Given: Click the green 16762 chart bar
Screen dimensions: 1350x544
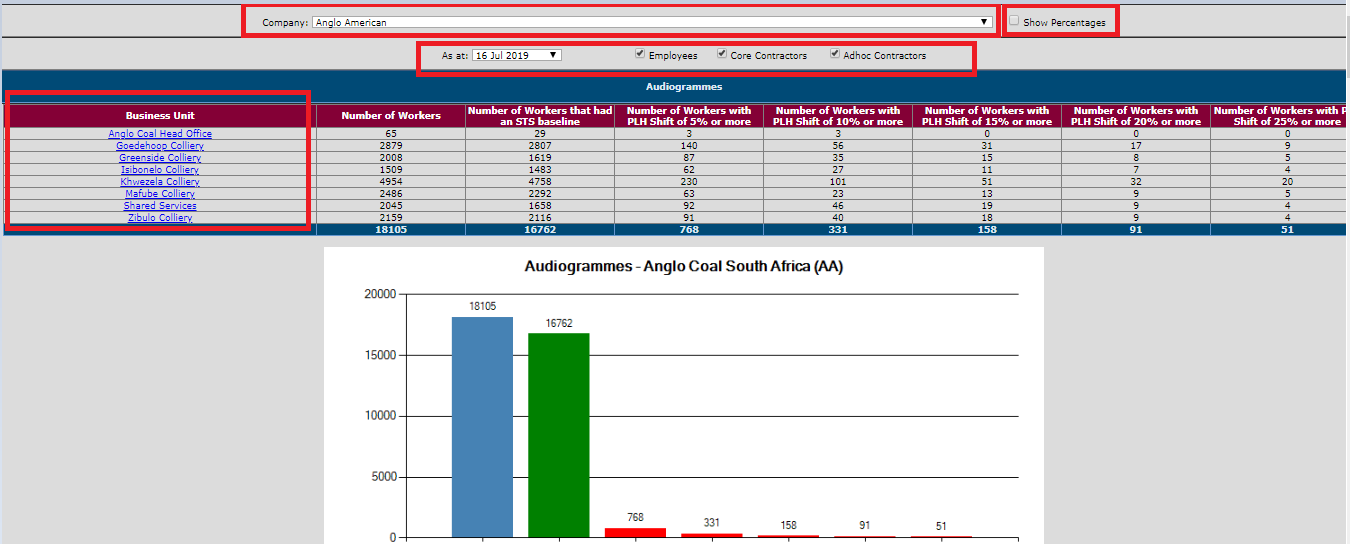Looking at the screenshot, I should 559,435.
